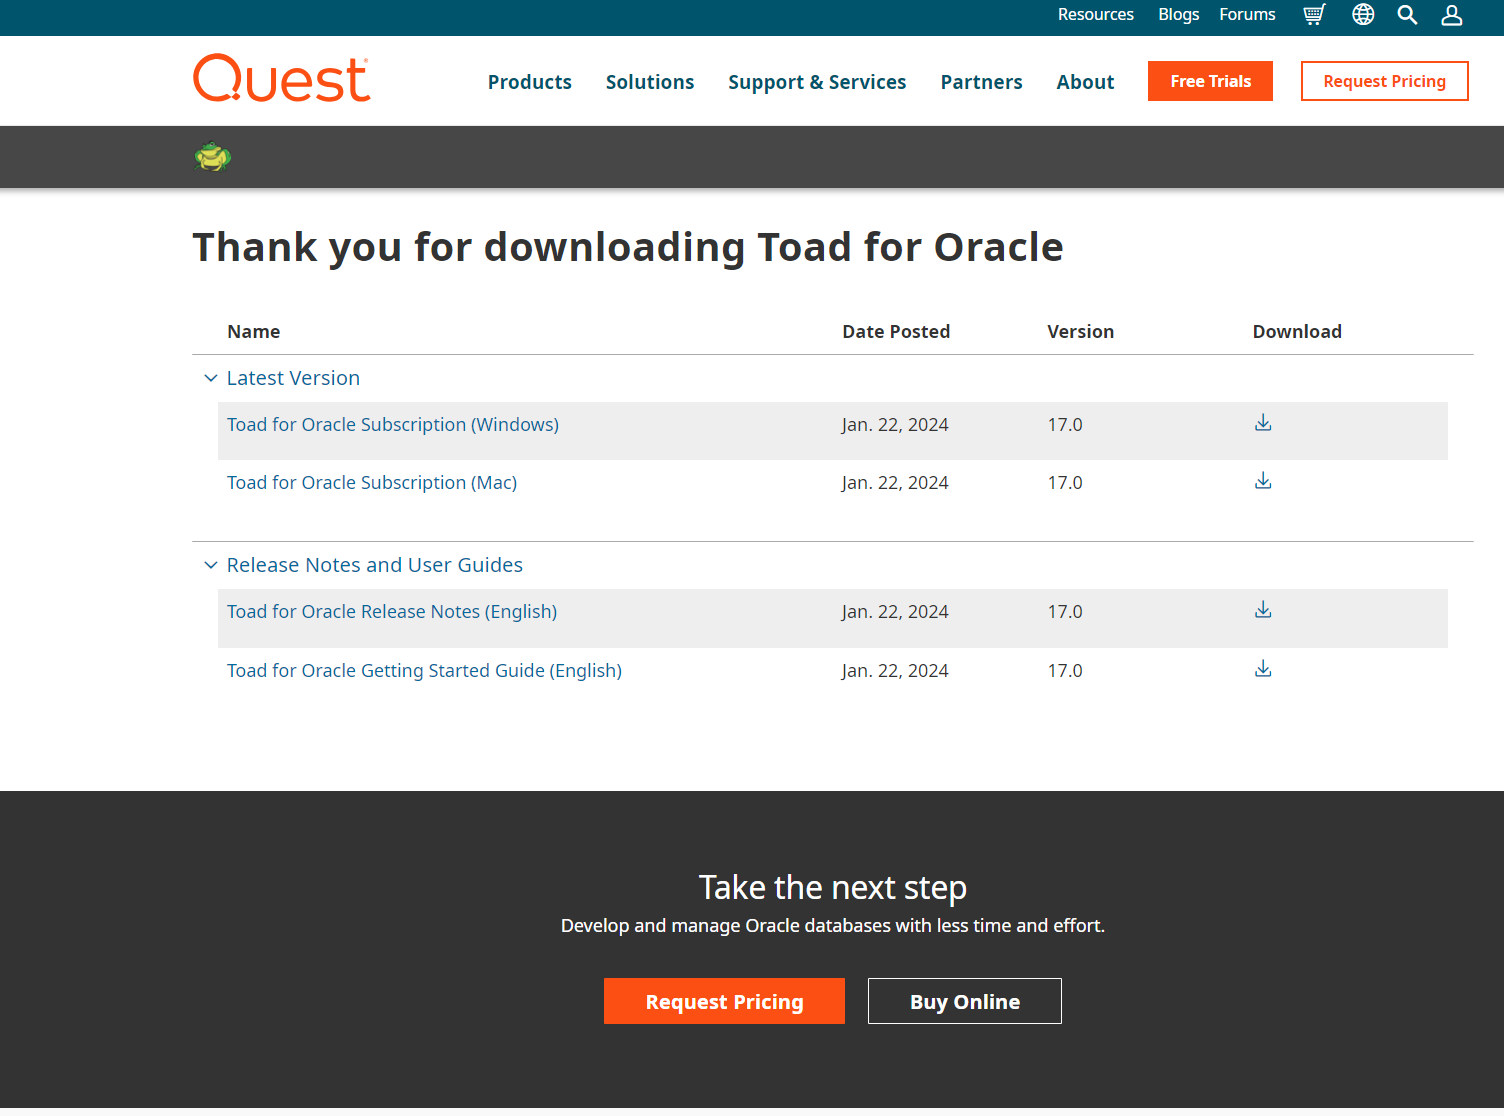Click the user account icon

coord(1452,15)
